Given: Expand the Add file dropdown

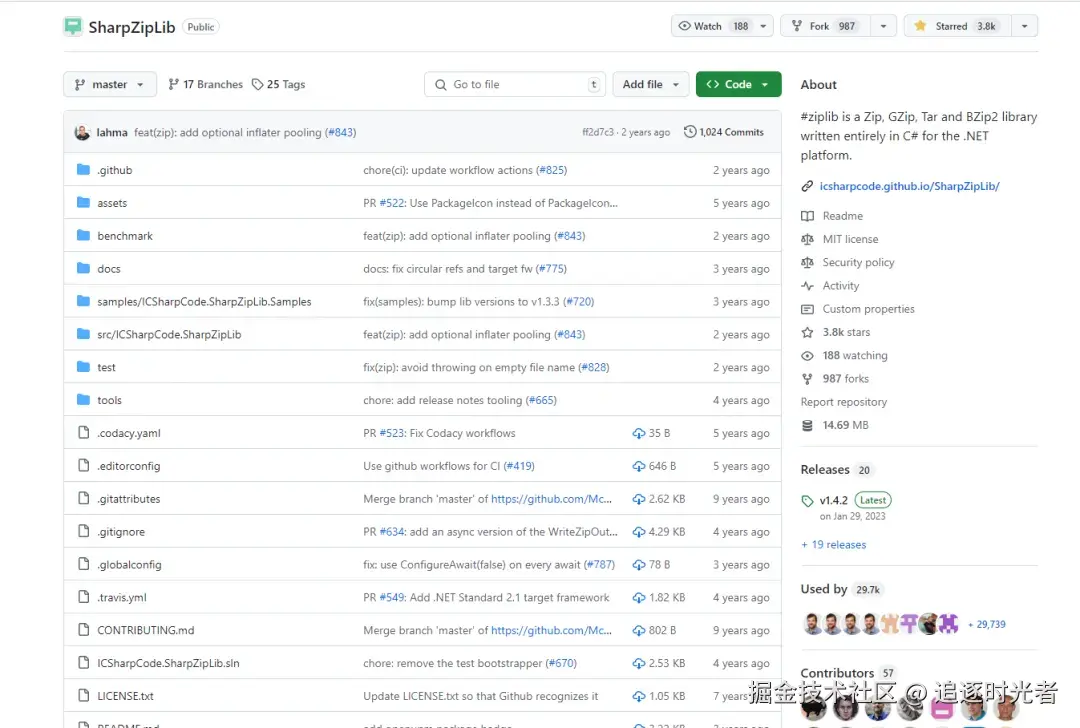Looking at the screenshot, I should 651,84.
